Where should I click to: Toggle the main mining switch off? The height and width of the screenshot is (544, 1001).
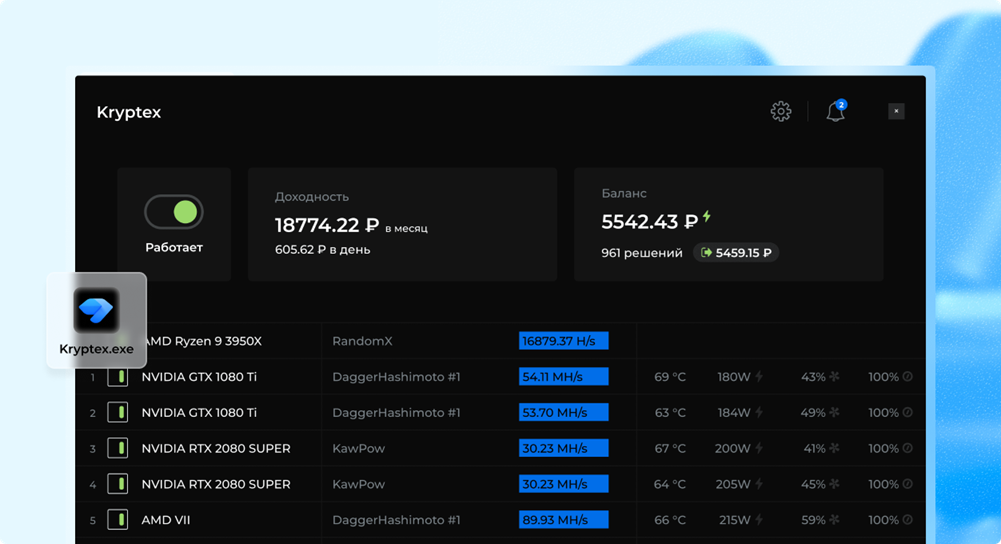[174, 212]
